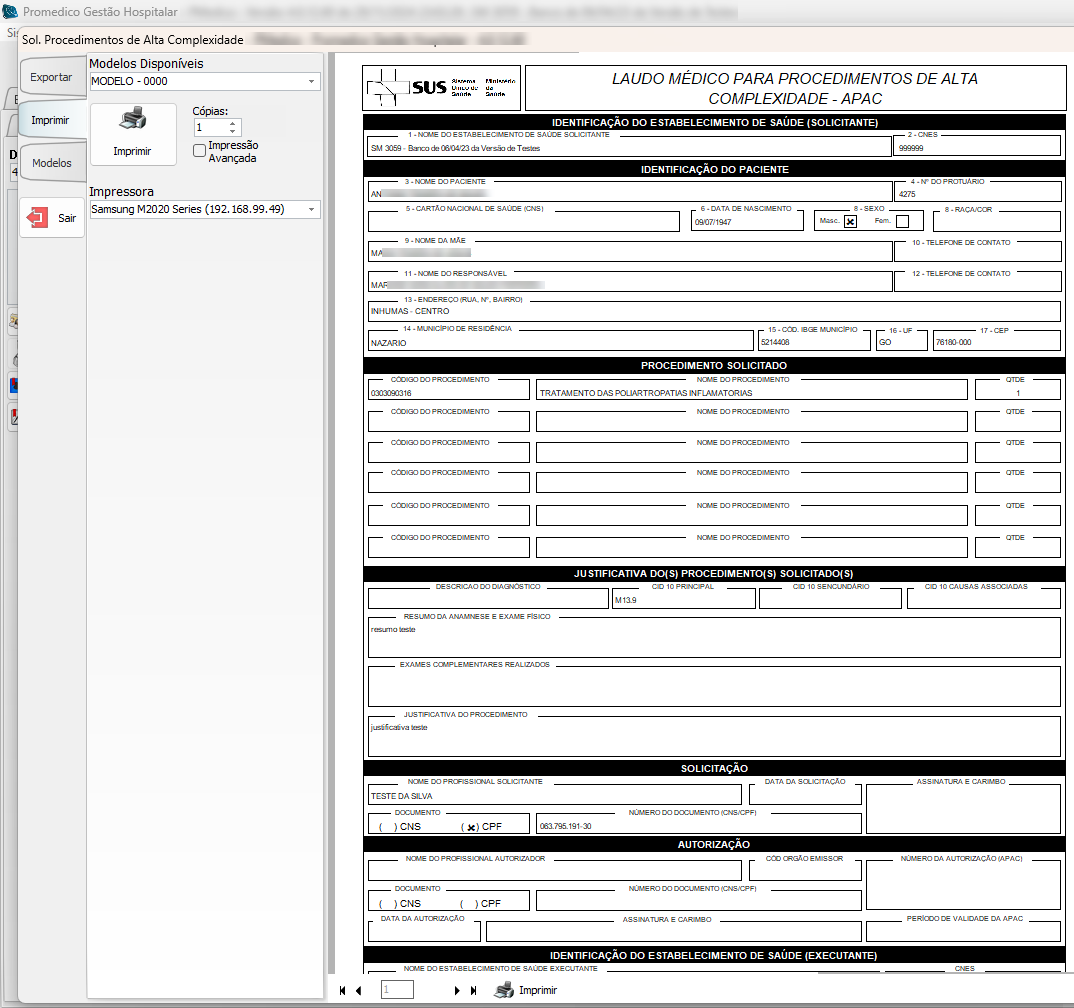Click the red Sair arrow icon
The width and height of the screenshot is (1074, 1008).
[37, 218]
